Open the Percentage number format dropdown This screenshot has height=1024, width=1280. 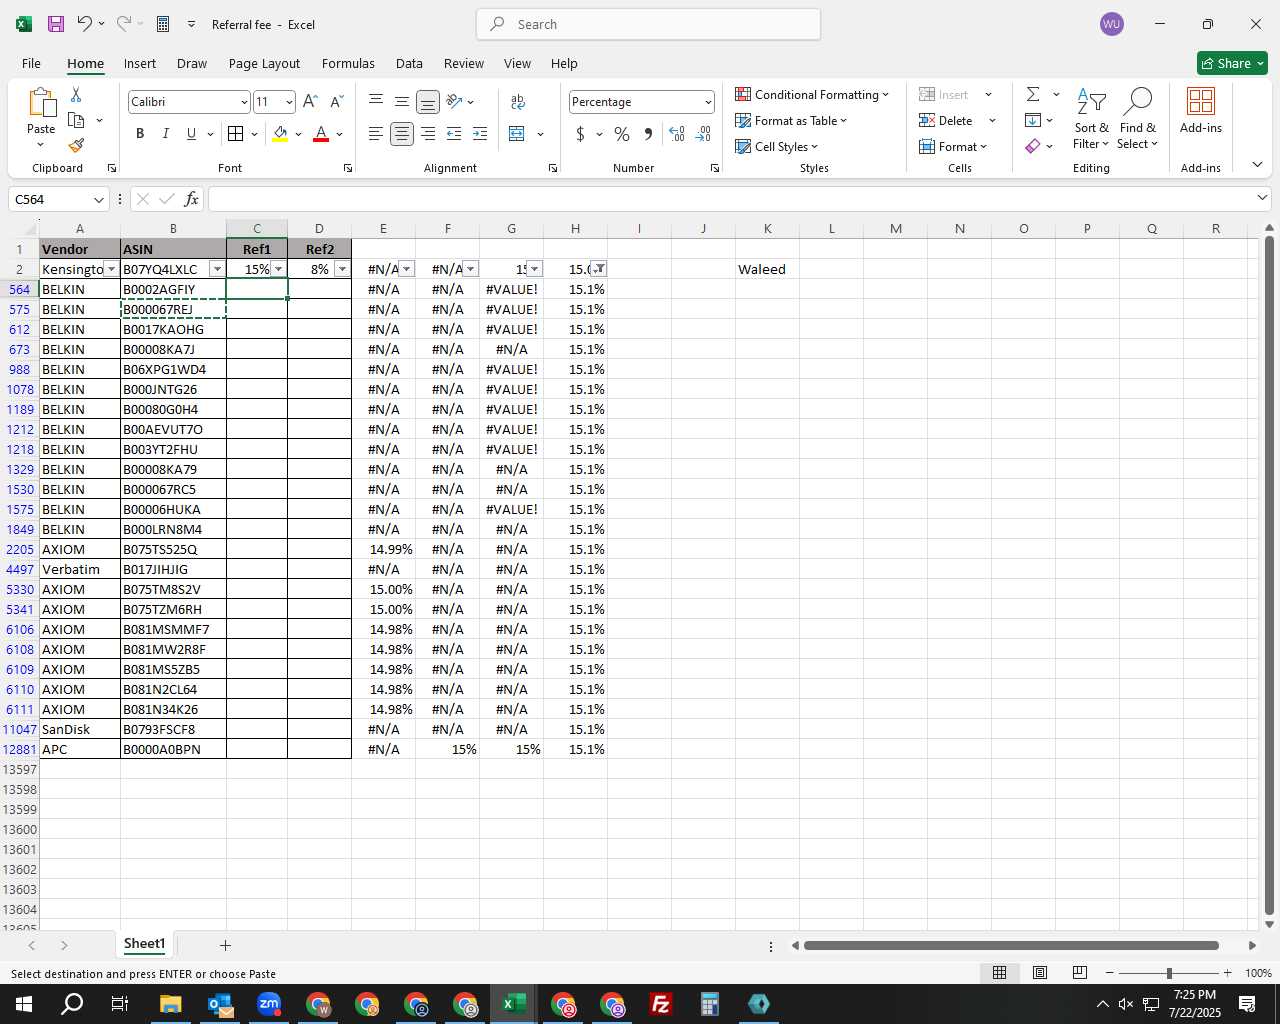[708, 102]
